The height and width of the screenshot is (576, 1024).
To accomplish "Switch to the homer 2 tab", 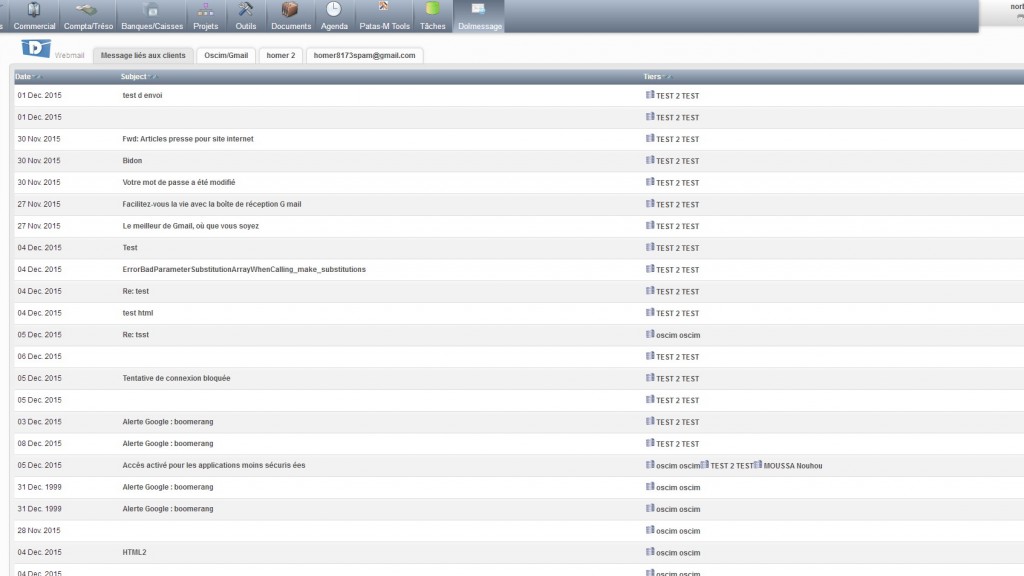I will pyautogui.click(x=281, y=56).
